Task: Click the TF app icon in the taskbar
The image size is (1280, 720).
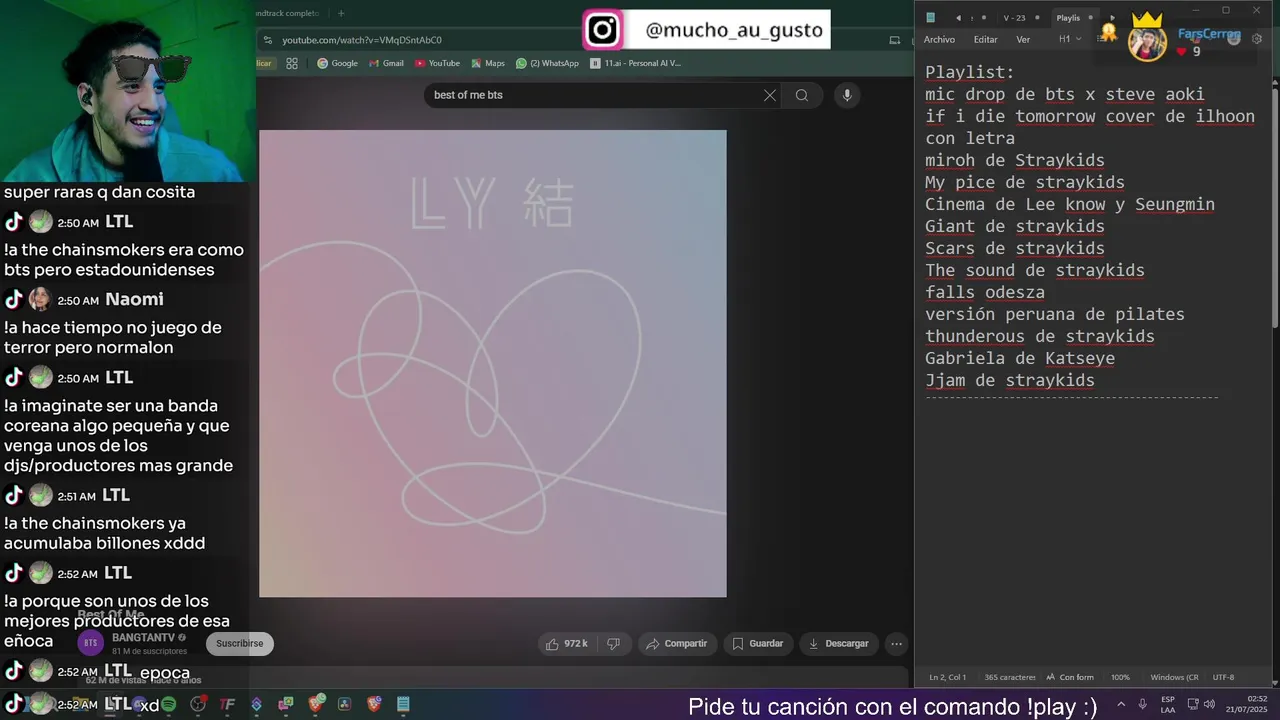Action: (227, 704)
